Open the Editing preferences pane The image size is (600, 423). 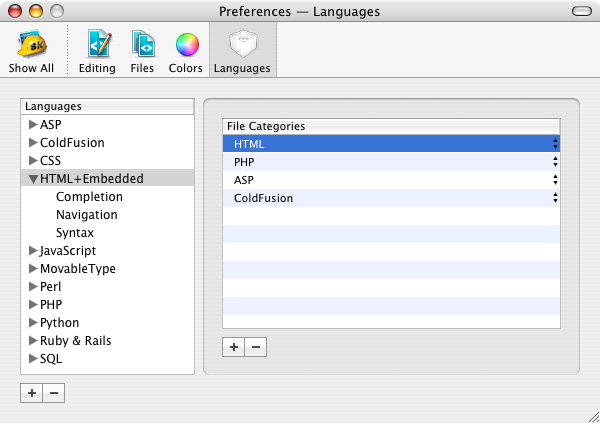[x=97, y=51]
